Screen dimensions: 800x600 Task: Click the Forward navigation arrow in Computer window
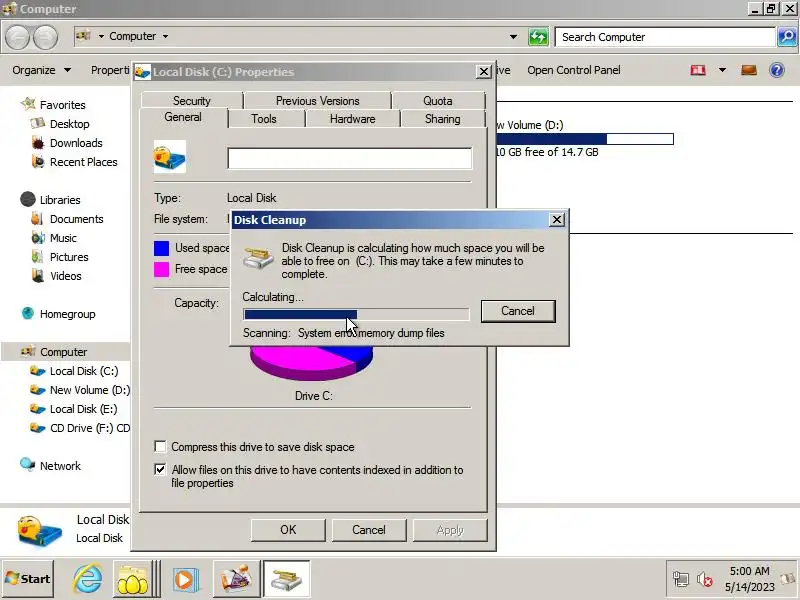tap(45, 37)
